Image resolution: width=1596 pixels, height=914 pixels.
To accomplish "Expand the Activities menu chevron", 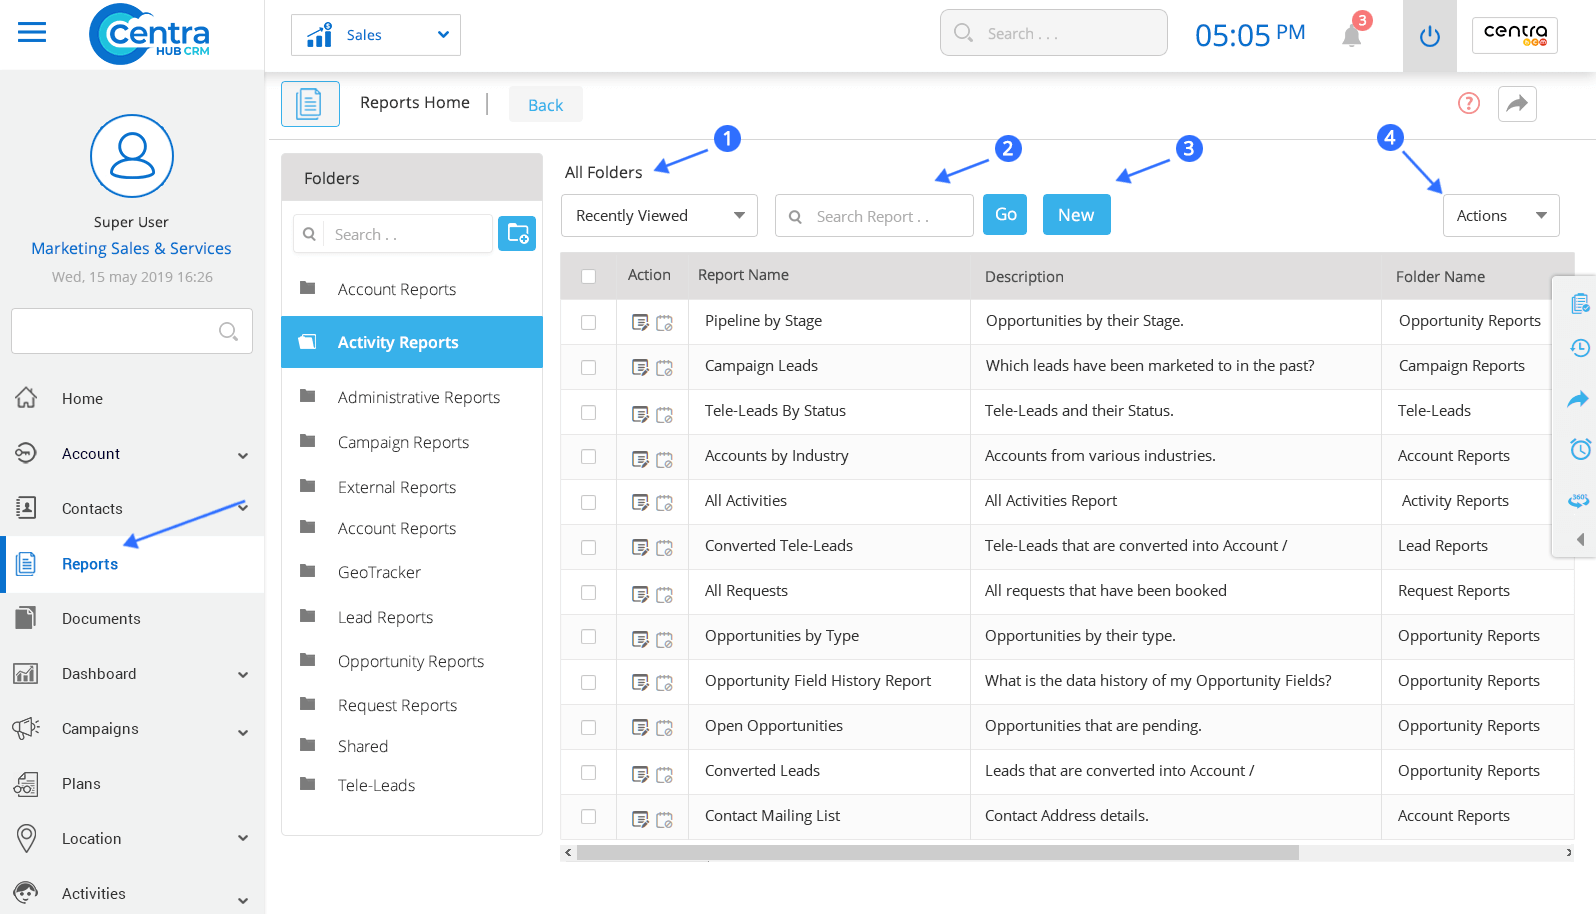I will (x=243, y=900).
